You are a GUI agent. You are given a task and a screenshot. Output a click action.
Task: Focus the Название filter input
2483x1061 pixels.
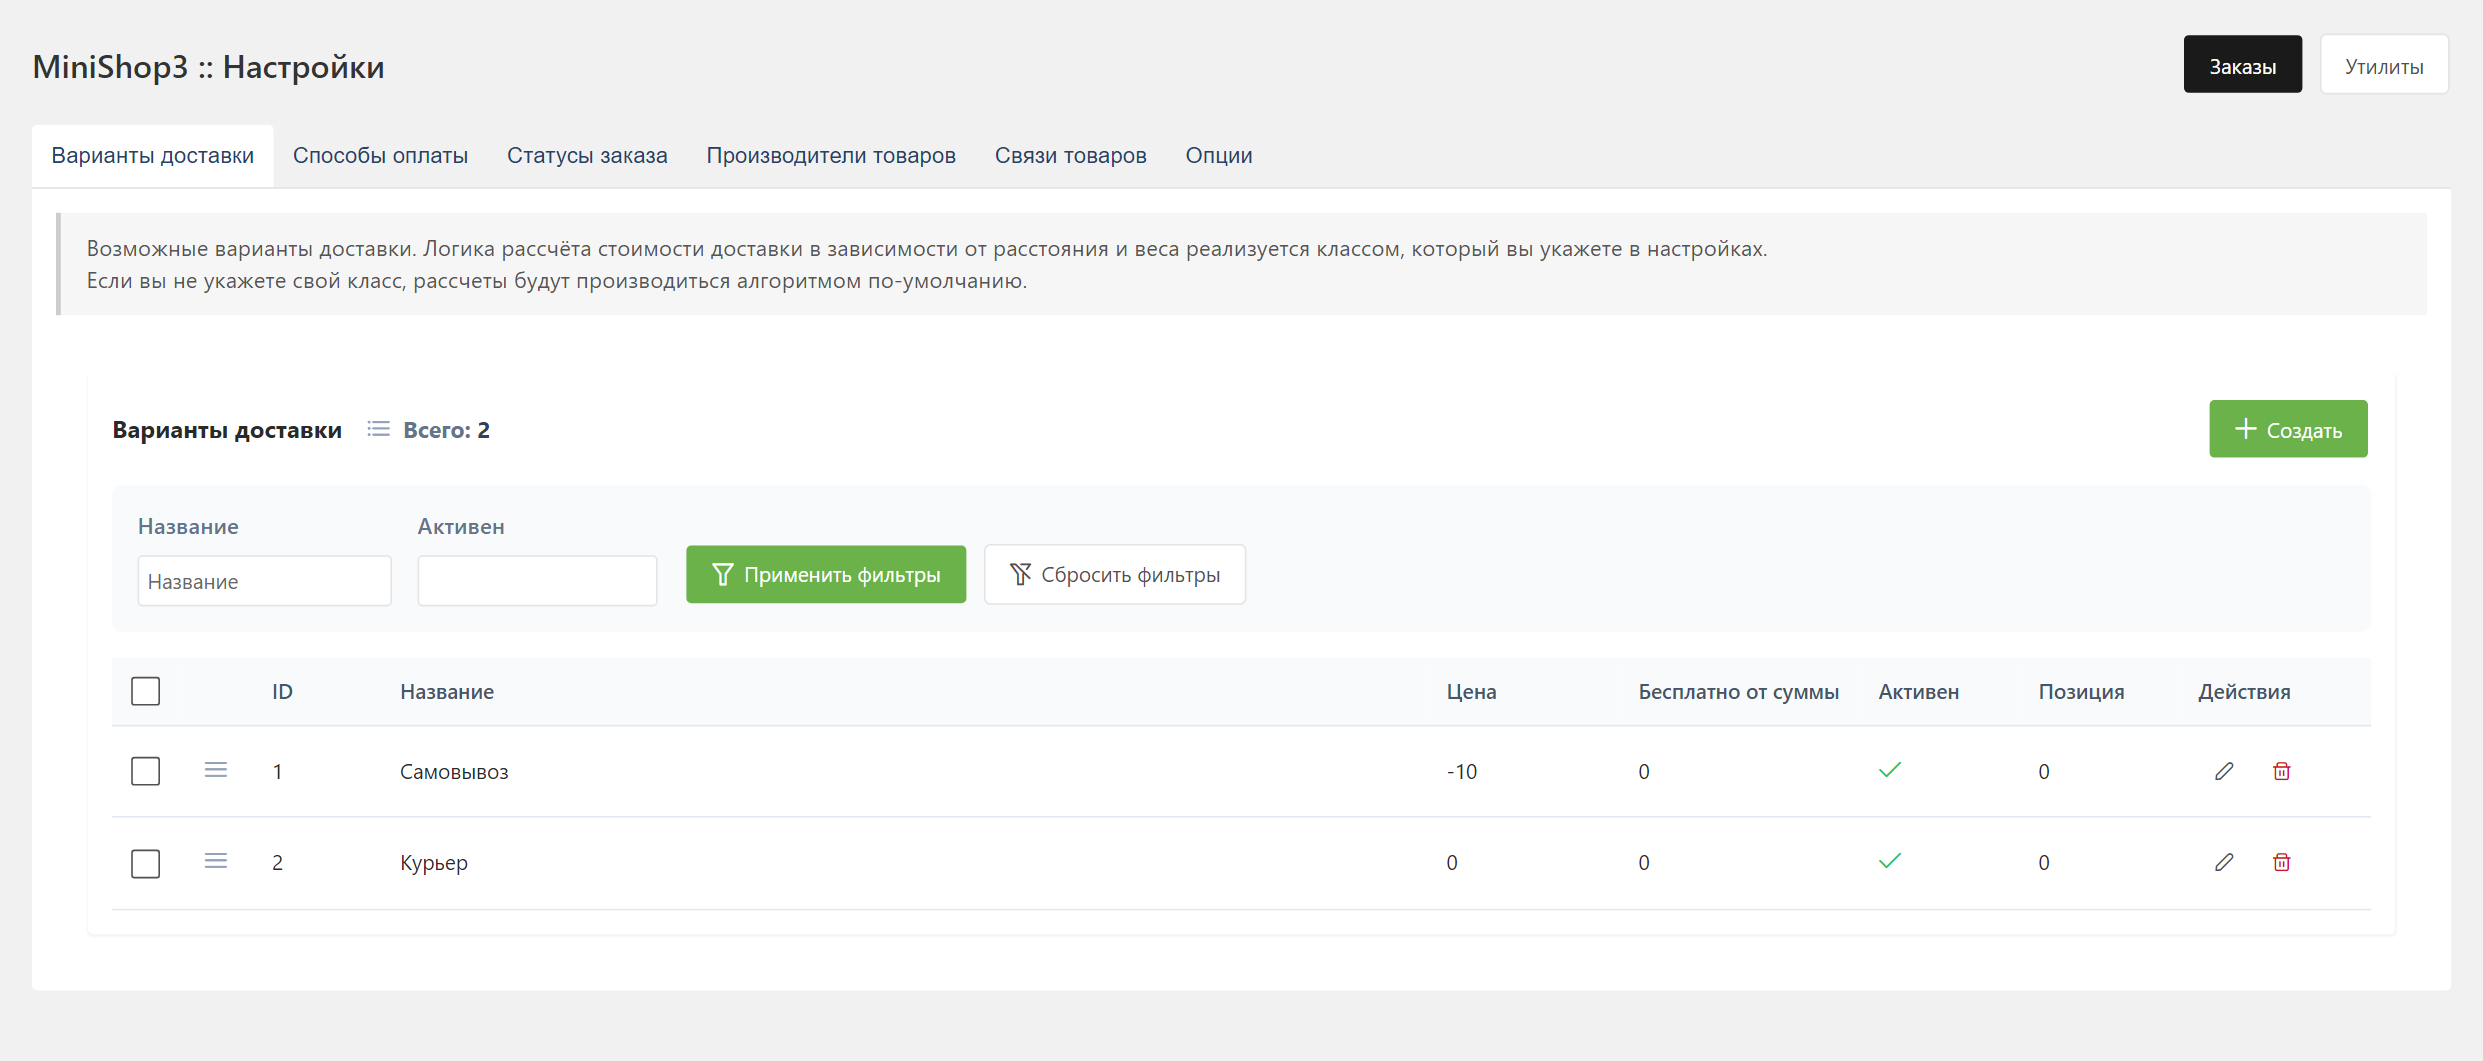264,580
